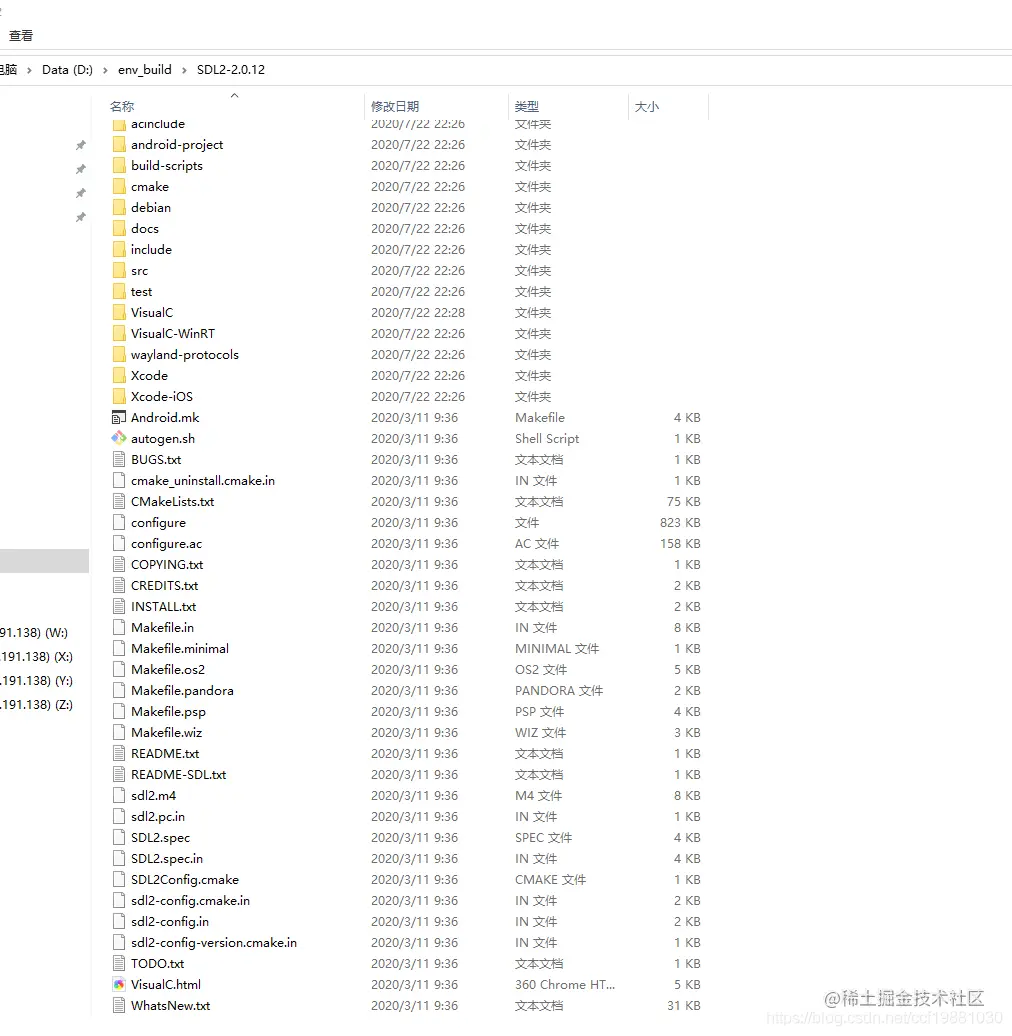Select the cmake_uninstall.cmake.in file name
Screen dimensions: 1012x1036
(x=203, y=481)
